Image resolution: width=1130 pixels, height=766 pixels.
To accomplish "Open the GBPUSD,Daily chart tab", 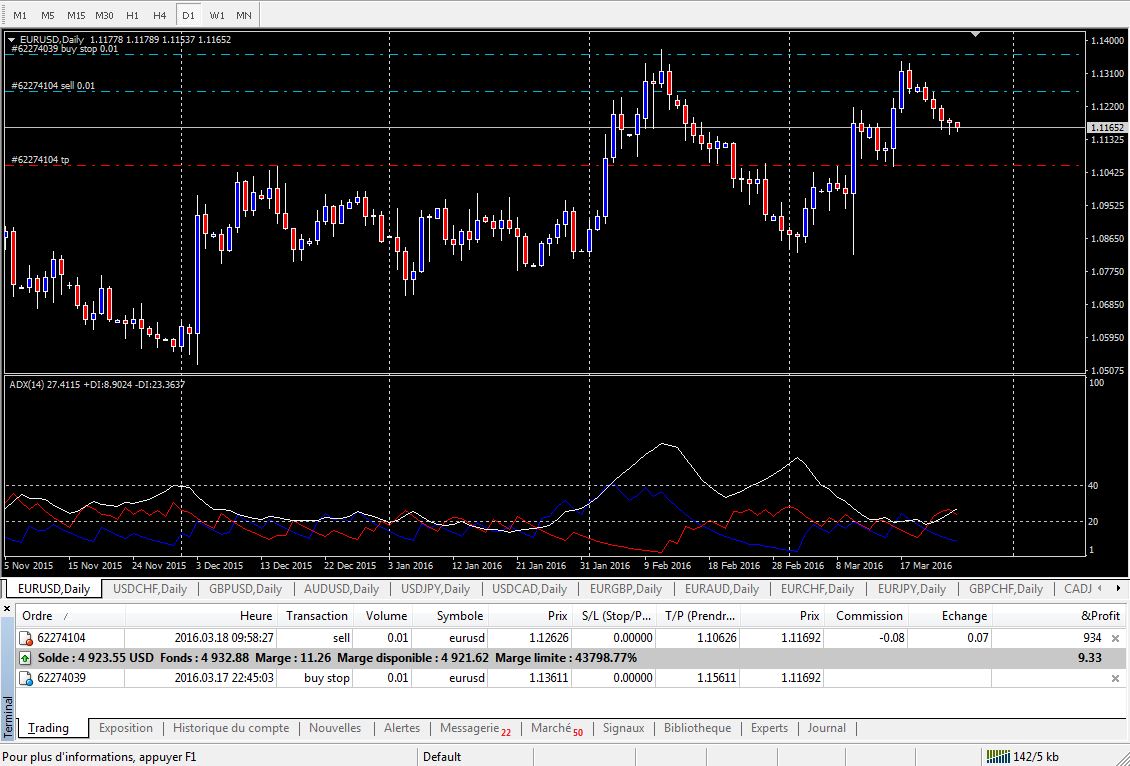I will click(x=245, y=589).
